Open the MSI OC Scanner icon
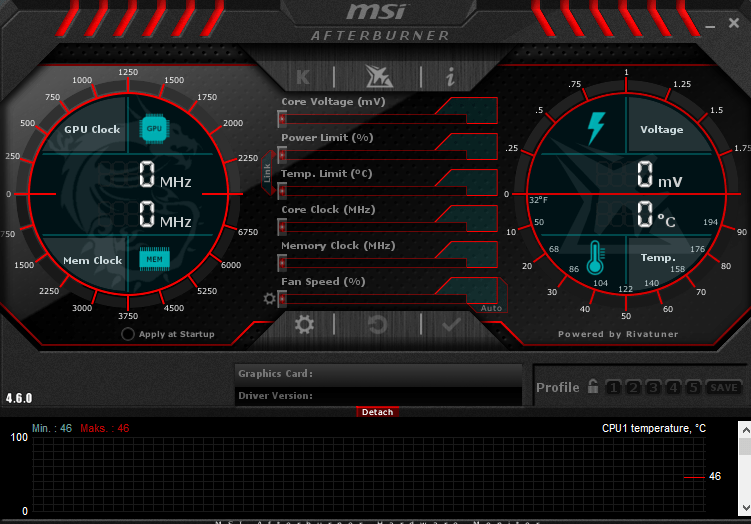 click(x=379, y=77)
